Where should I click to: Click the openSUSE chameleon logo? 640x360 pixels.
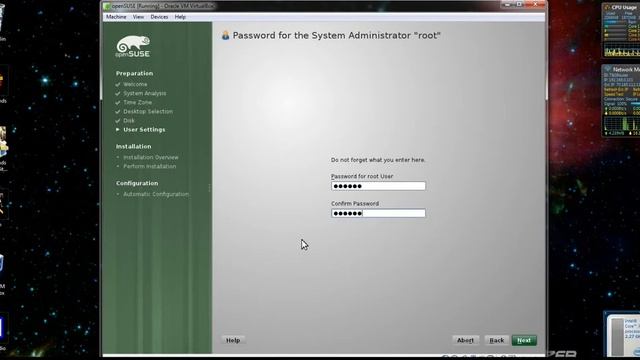tap(133, 47)
